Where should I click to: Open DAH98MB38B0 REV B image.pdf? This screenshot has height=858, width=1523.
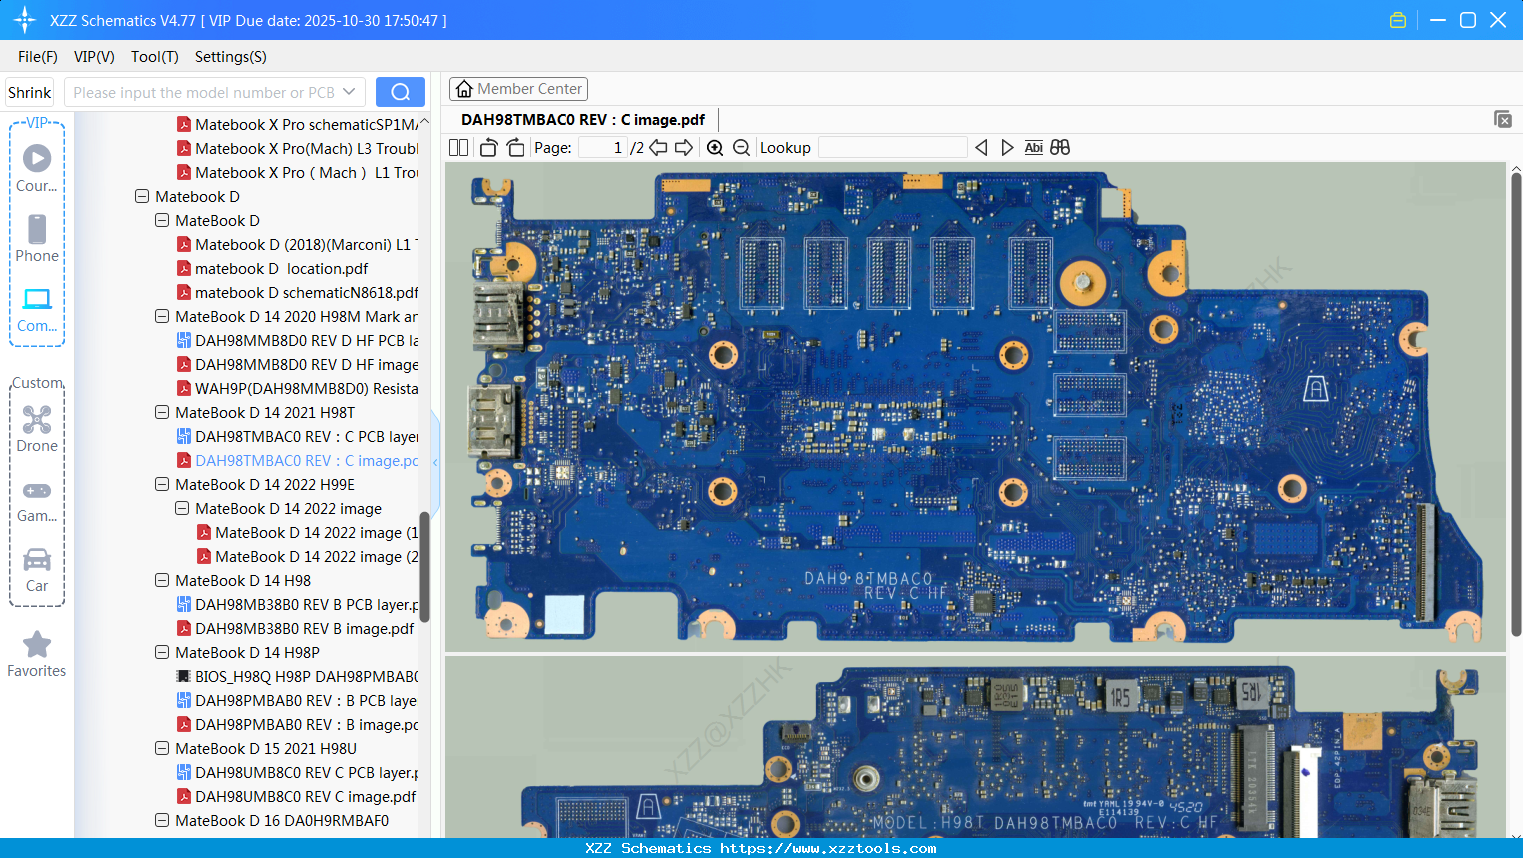296,629
